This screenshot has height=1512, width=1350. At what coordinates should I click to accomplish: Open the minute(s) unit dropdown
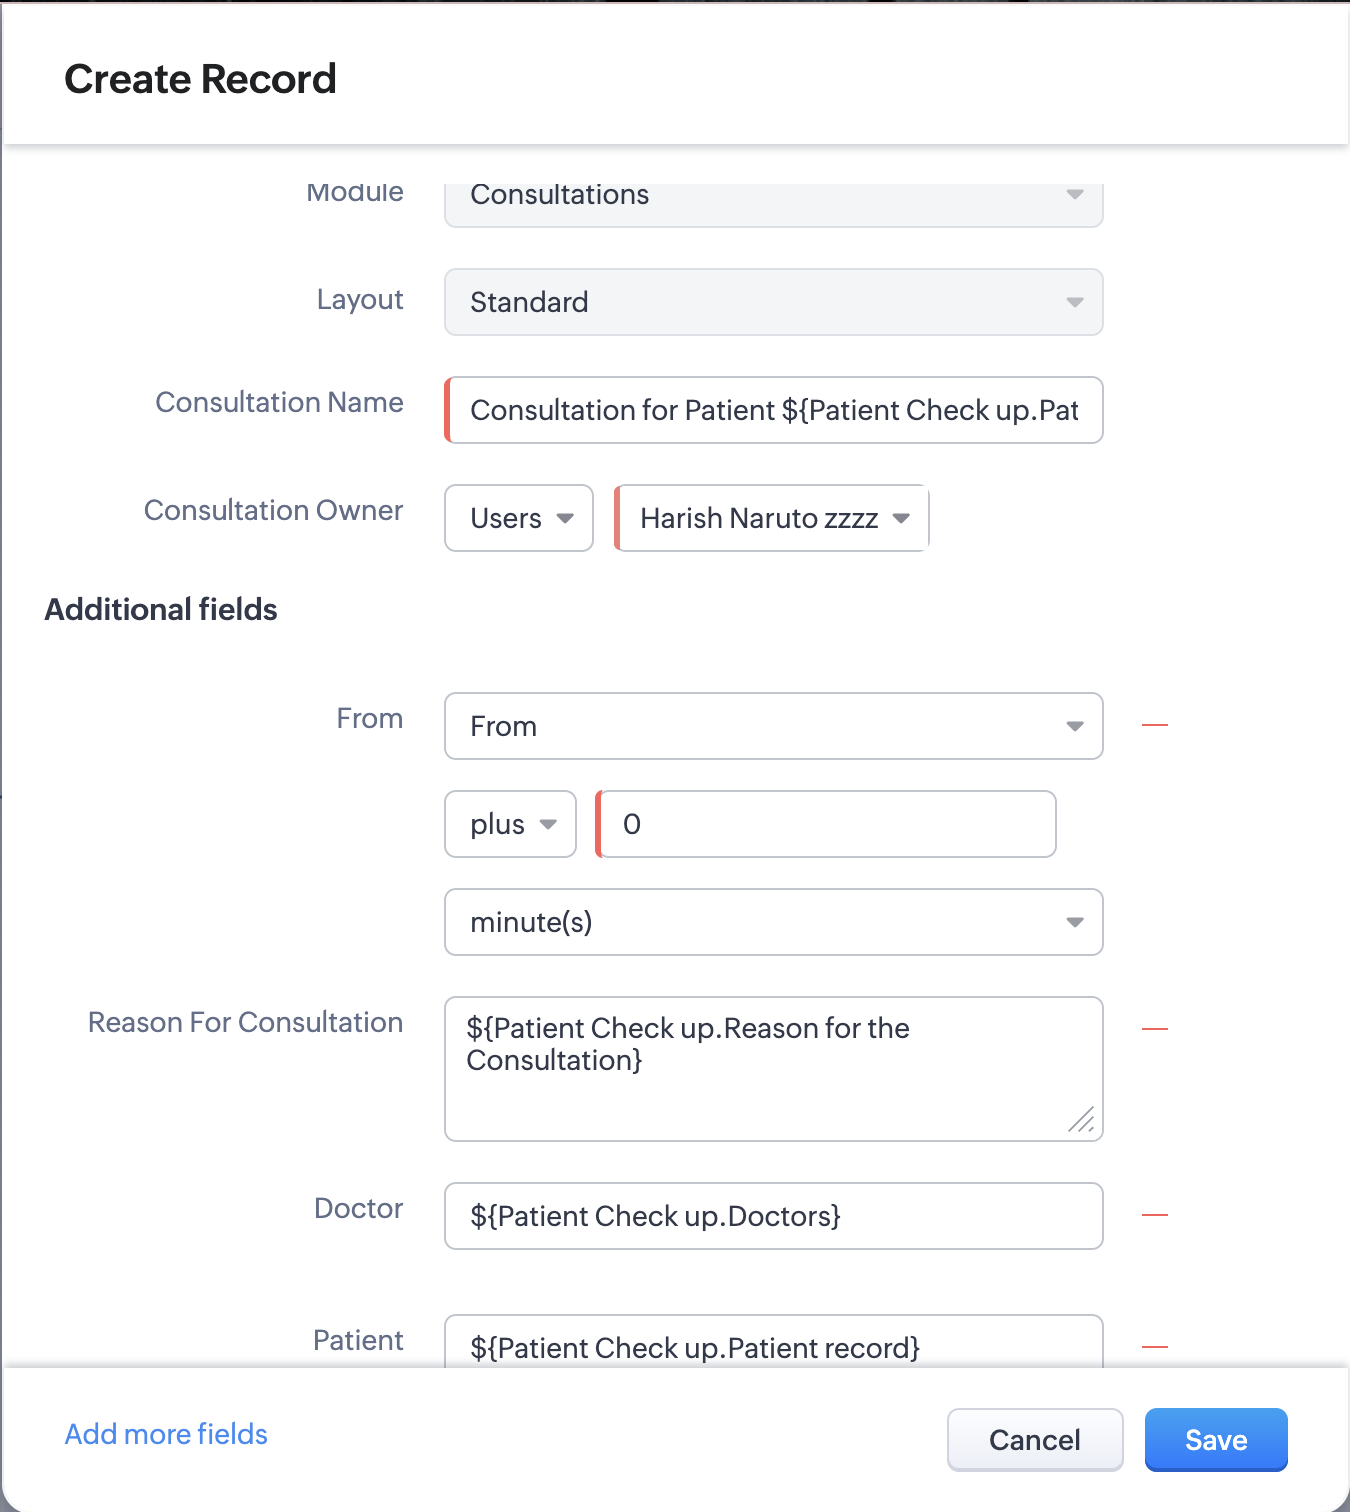click(x=773, y=922)
